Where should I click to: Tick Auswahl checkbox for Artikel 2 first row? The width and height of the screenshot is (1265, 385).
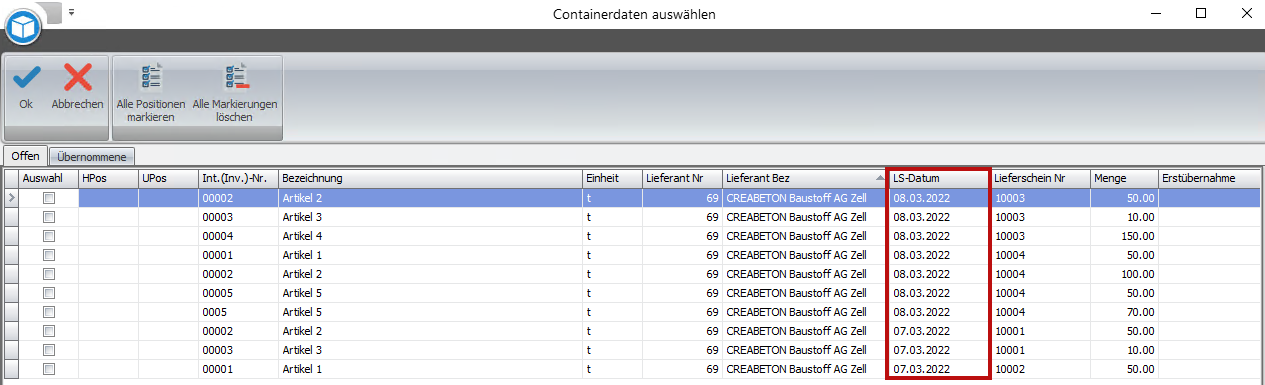coord(48,199)
